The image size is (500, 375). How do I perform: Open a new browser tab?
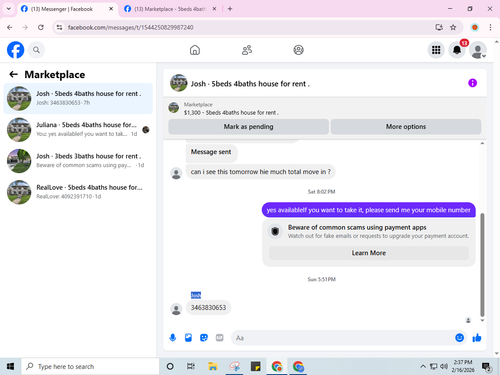[230, 9]
